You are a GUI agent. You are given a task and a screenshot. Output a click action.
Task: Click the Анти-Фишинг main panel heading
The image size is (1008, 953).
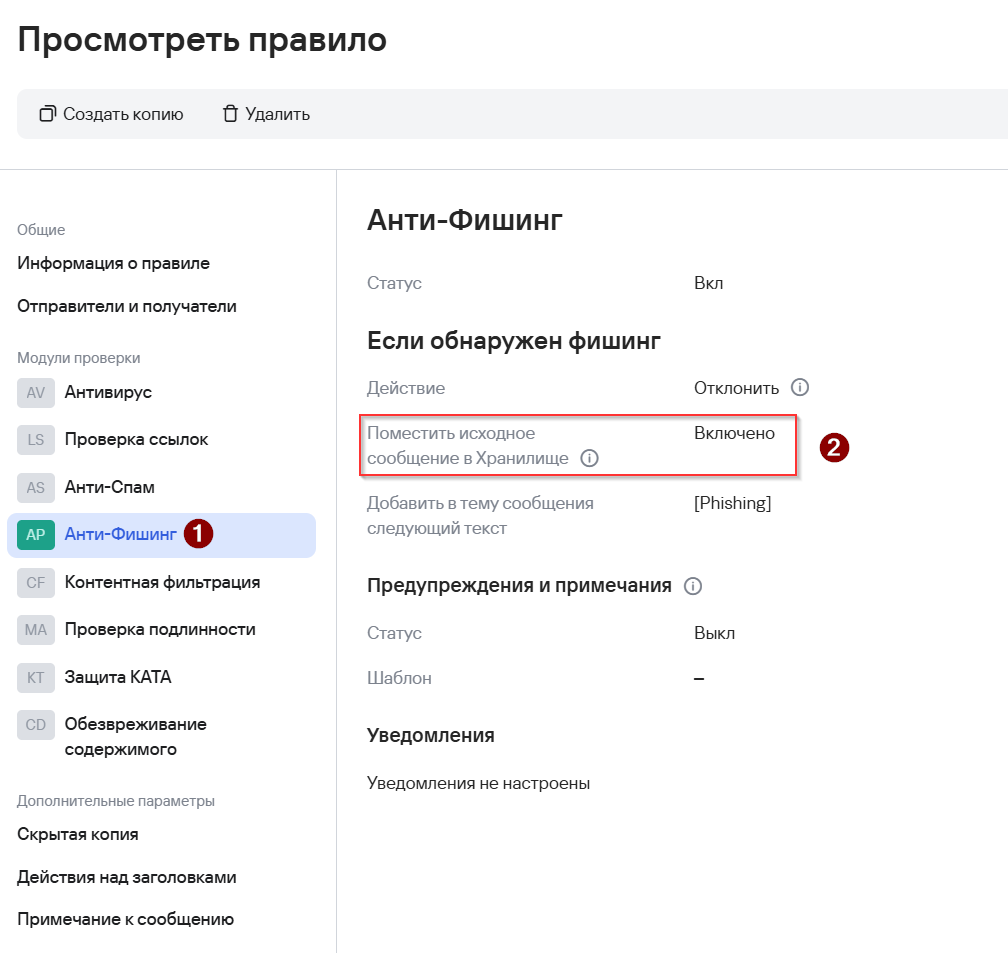point(465,220)
